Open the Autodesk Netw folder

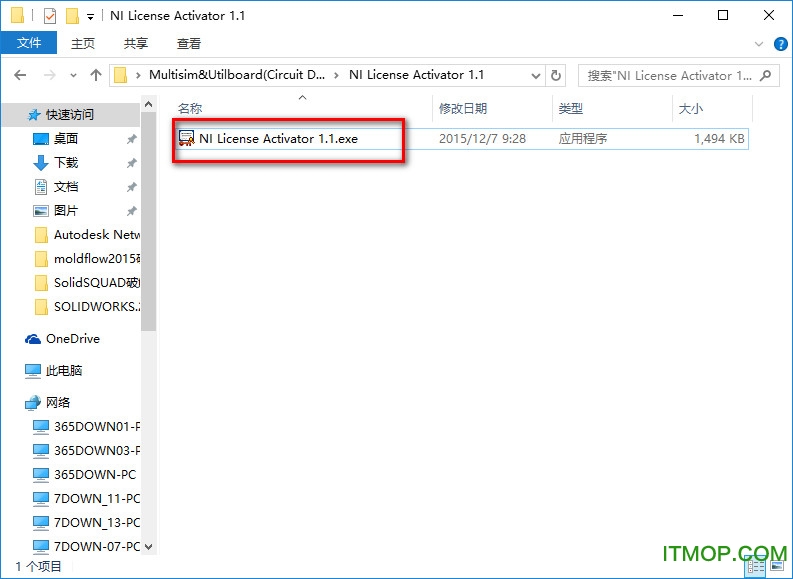(x=96, y=235)
